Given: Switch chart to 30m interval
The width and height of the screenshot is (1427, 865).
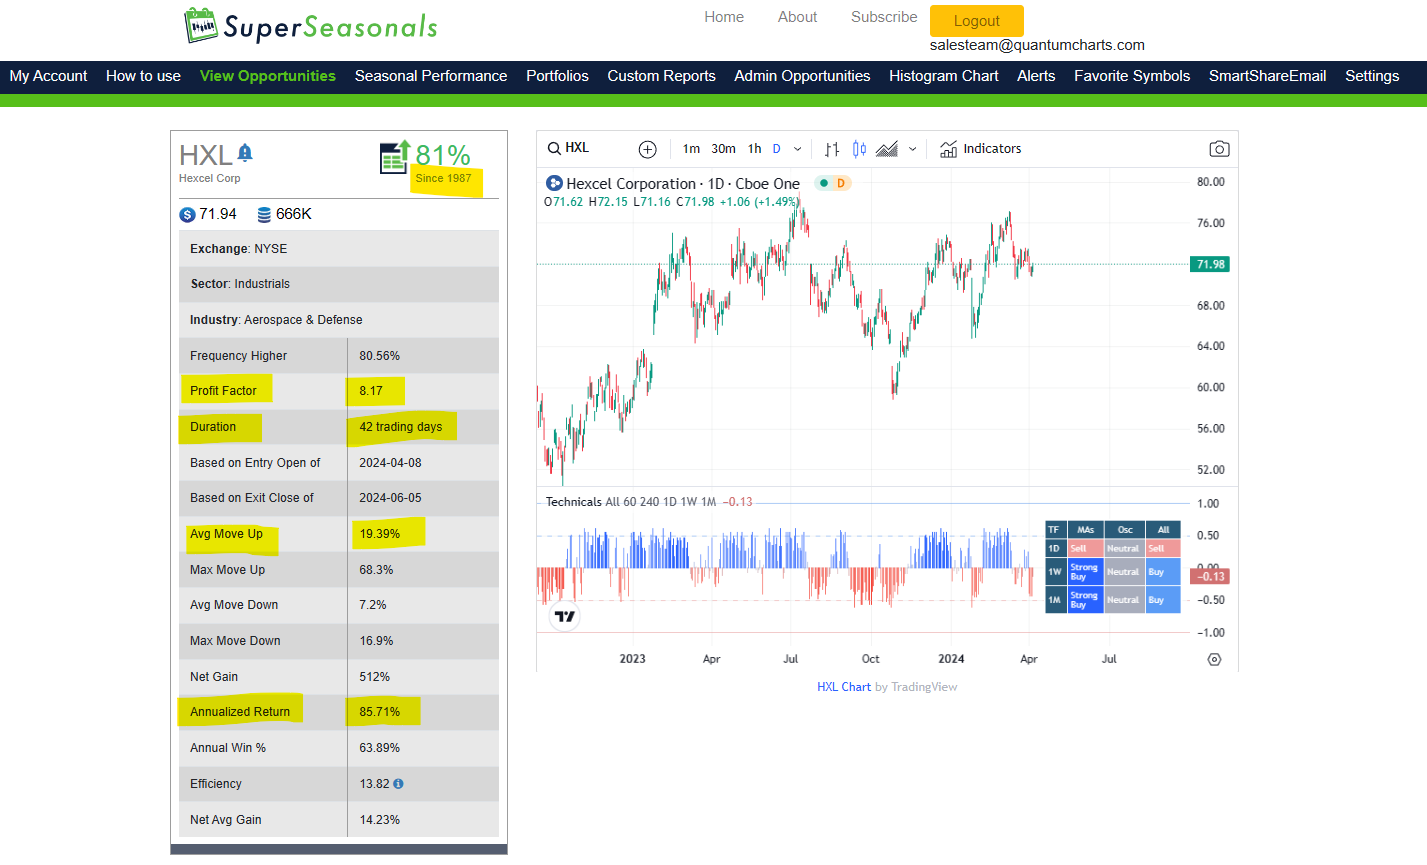Looking at the screenshot, I should pos(723,149).
